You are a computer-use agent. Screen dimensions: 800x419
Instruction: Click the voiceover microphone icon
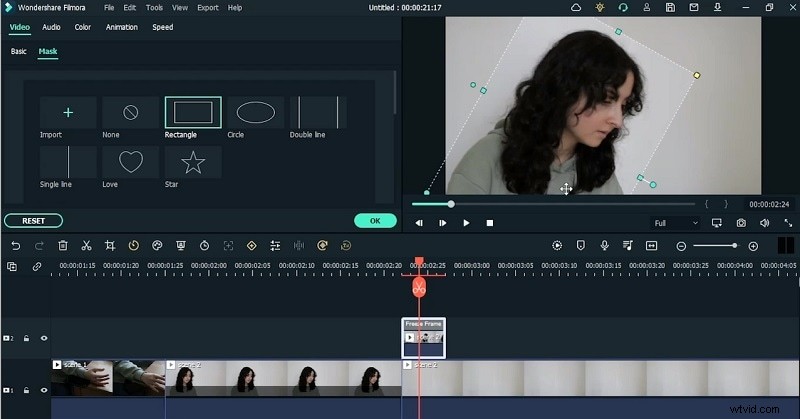pyautogui.click(x=605, y=245)
